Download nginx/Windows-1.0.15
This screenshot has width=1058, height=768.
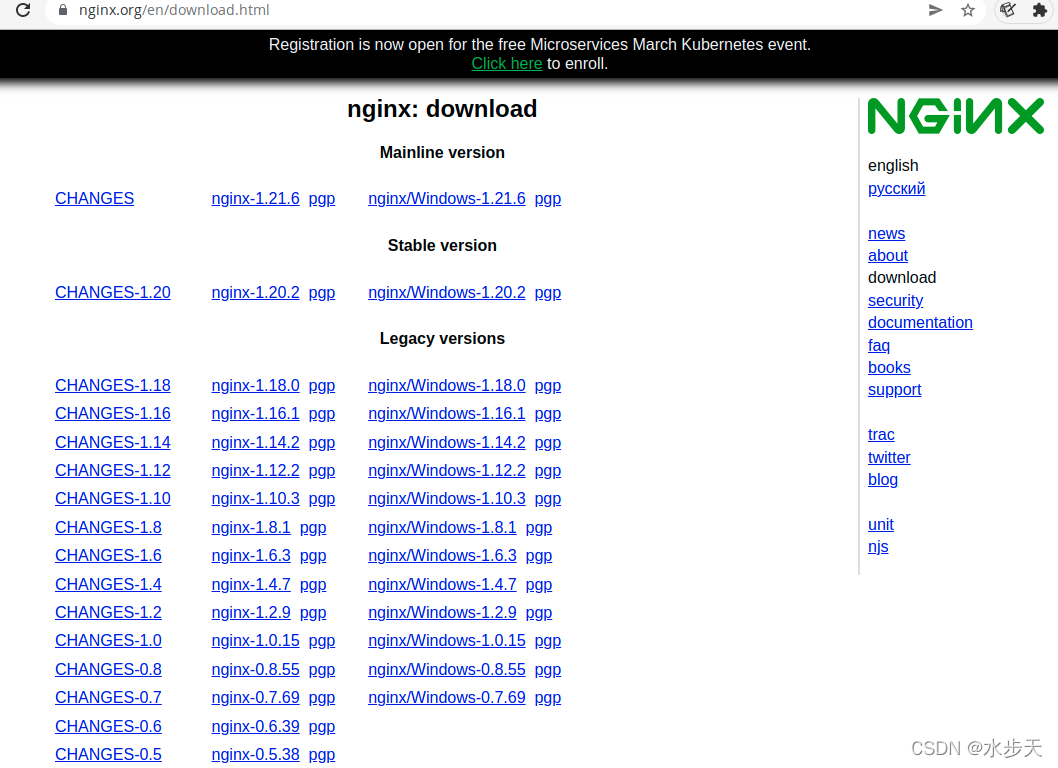pos(447,640)
